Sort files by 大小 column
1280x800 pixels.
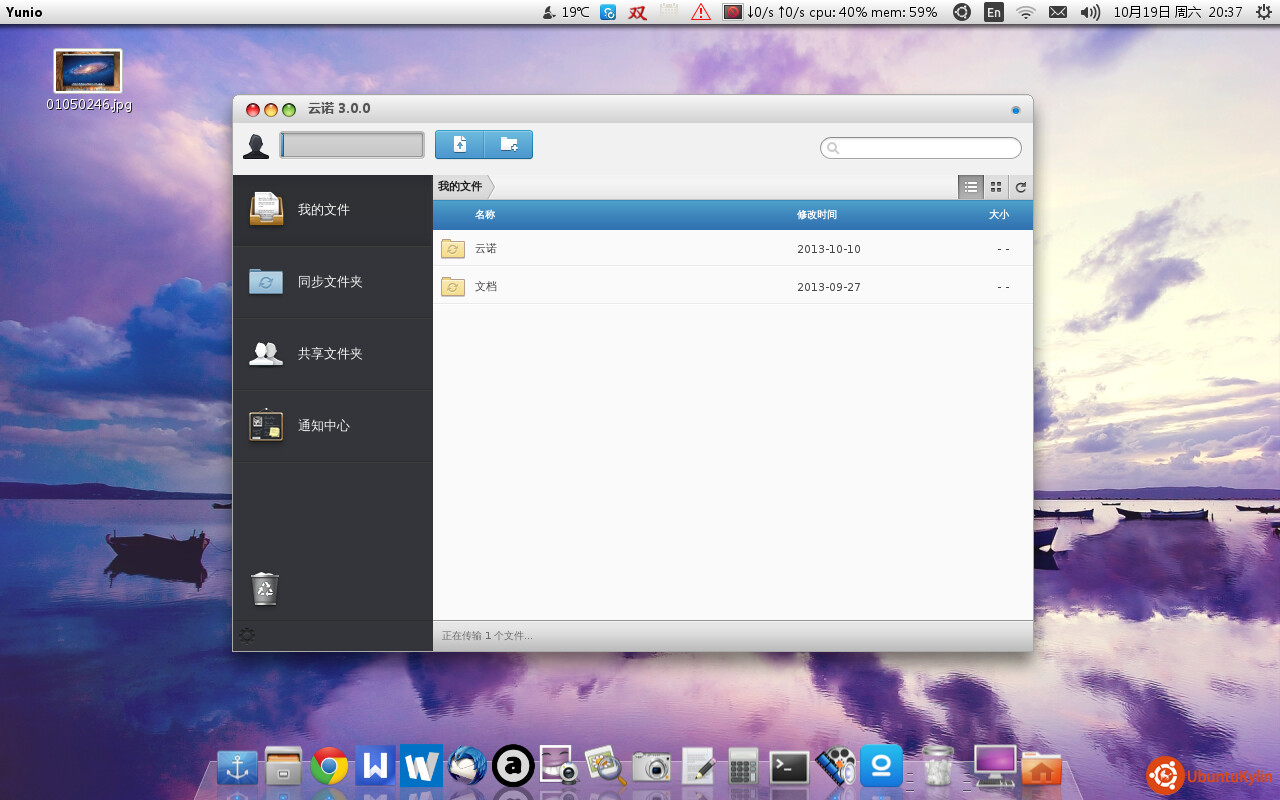(x=998, y=215)
